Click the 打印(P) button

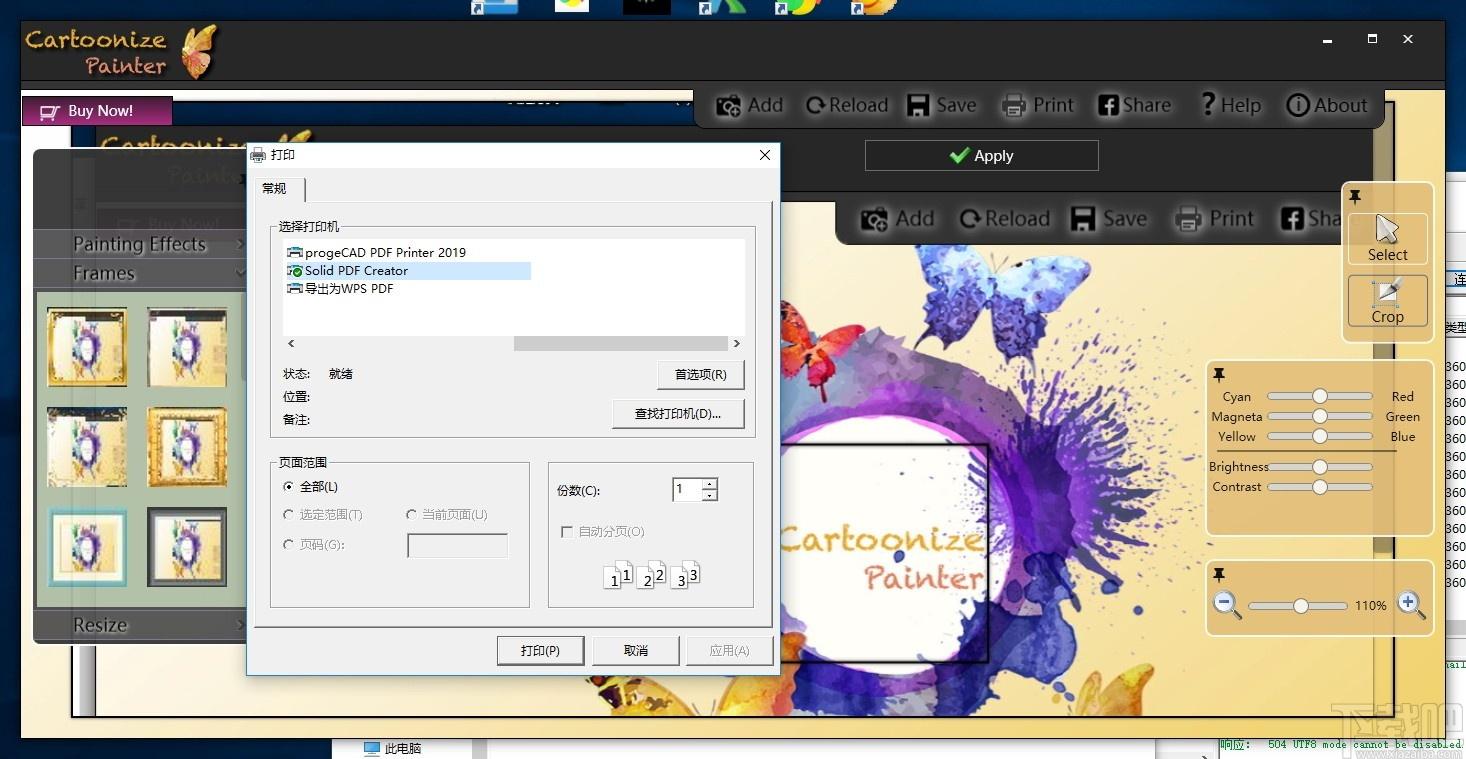[x=539, y=651]
